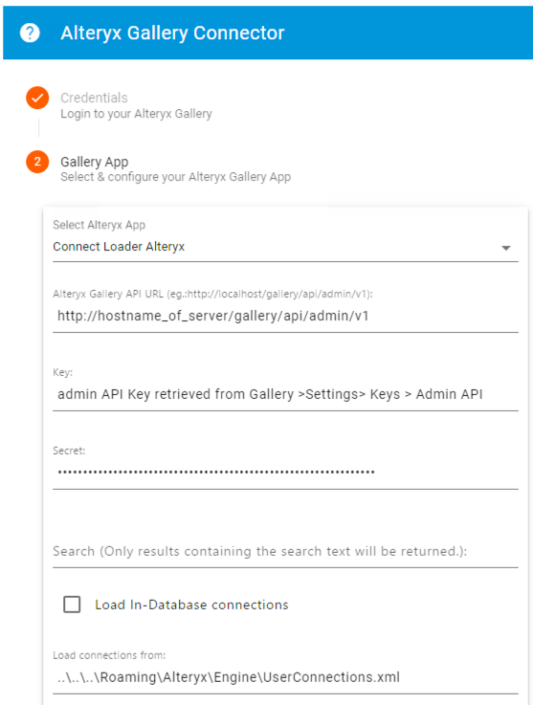The height and width of the screenshot is (705, 533).
Task: Edit the Load connections from path field
Action: tap(285, 677)
